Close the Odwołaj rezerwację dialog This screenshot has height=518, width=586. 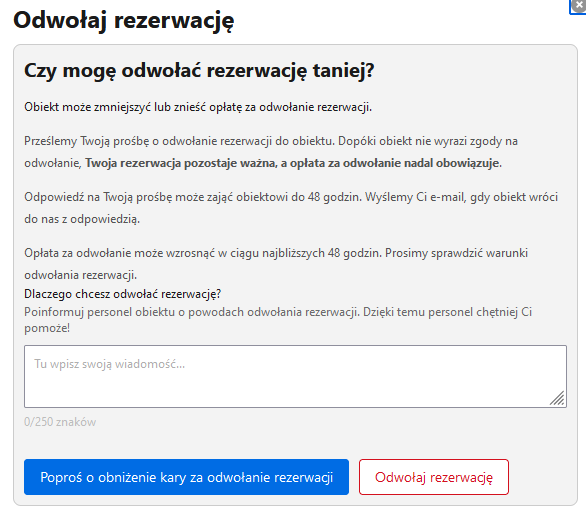click(579, 6)
